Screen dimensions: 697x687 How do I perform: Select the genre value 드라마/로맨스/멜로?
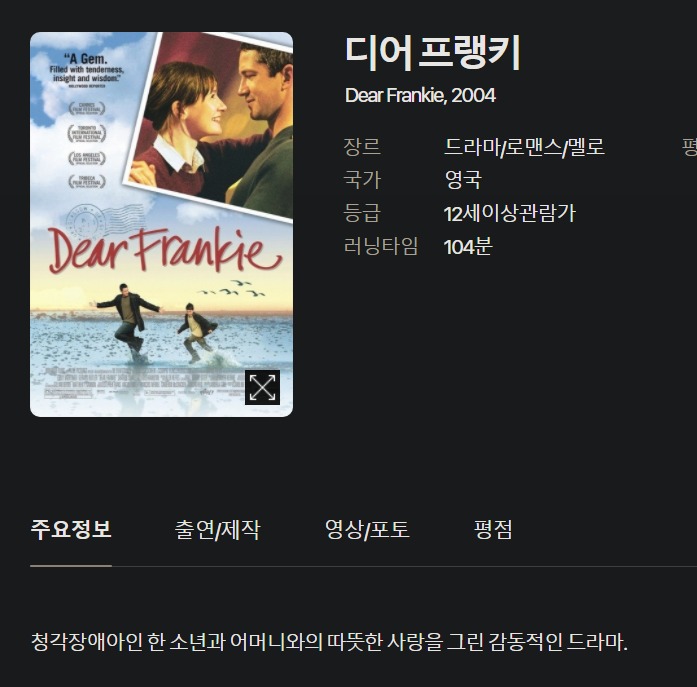click(x=525, y=147)
